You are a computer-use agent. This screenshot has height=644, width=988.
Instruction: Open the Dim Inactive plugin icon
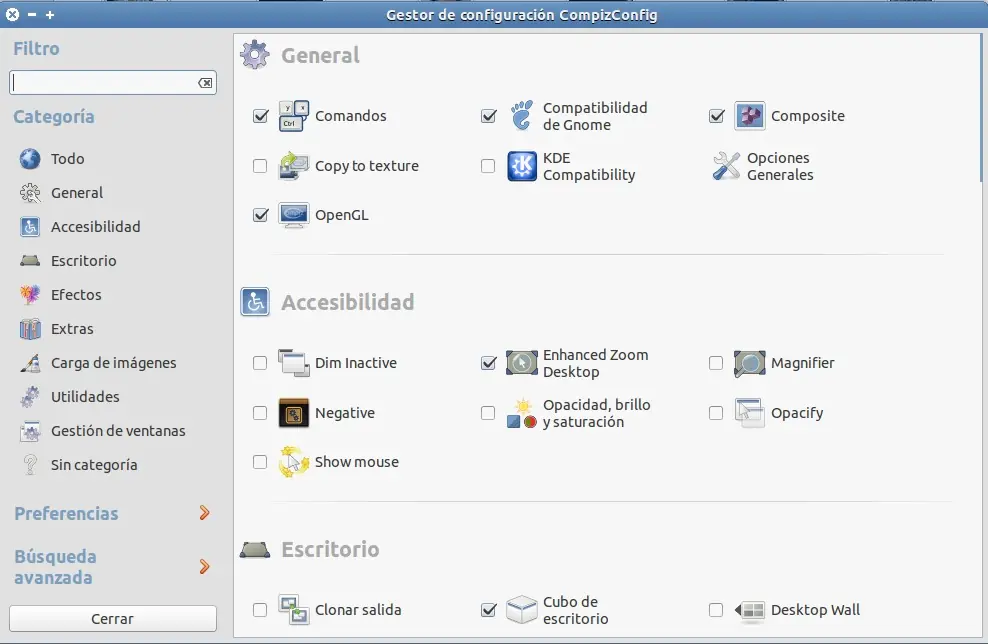[x=294, y=363]
